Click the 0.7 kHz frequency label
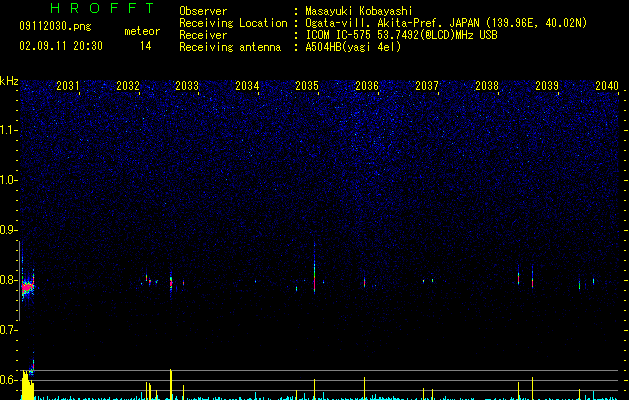Viewport: 629px width, 400px height. coord(8,330)
